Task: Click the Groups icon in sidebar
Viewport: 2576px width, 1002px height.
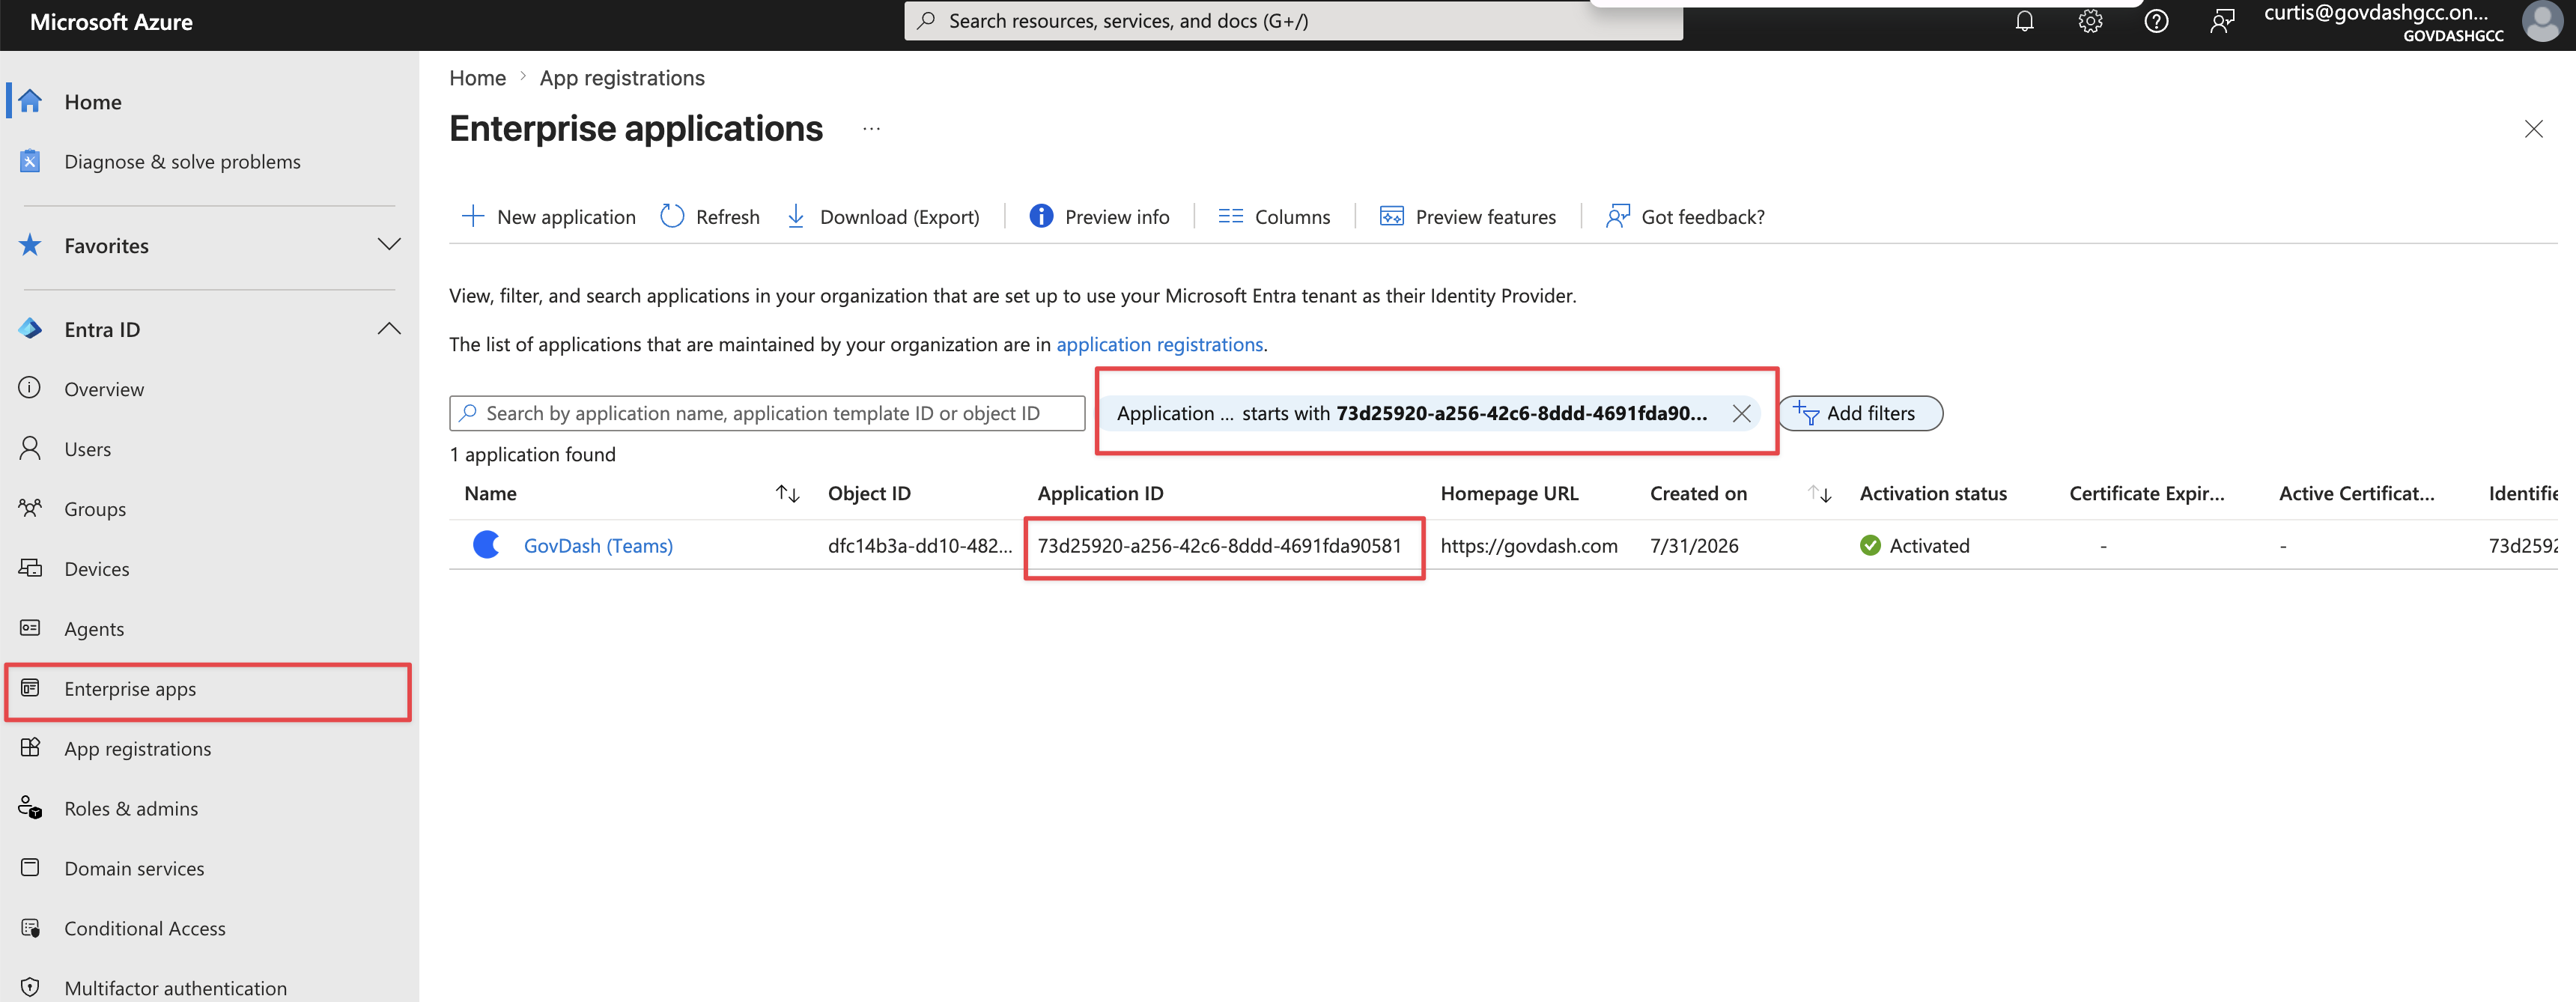Action: pyautogui.click(x=30, y=508)
